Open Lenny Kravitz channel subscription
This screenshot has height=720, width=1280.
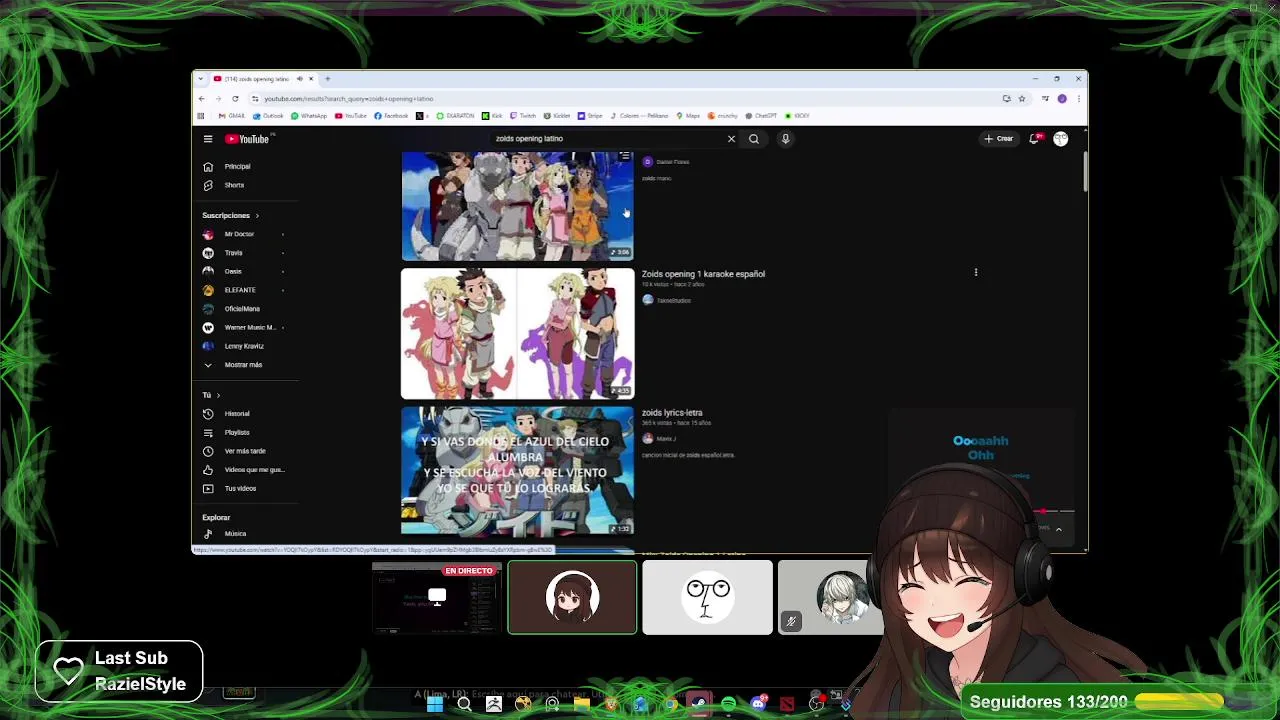(245, 346)
